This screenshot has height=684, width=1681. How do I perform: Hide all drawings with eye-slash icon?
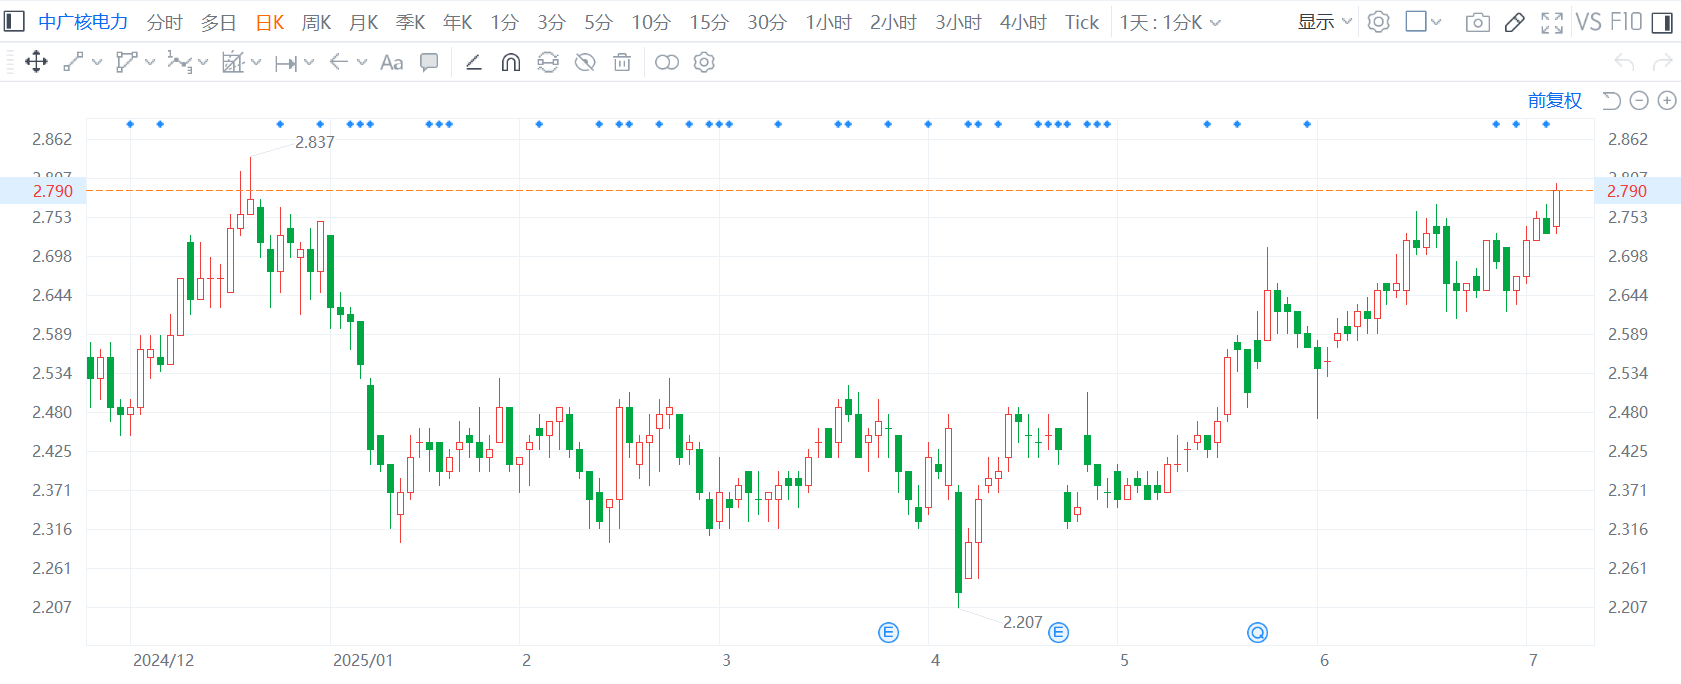pyautogui.click(x=585, y=63)
